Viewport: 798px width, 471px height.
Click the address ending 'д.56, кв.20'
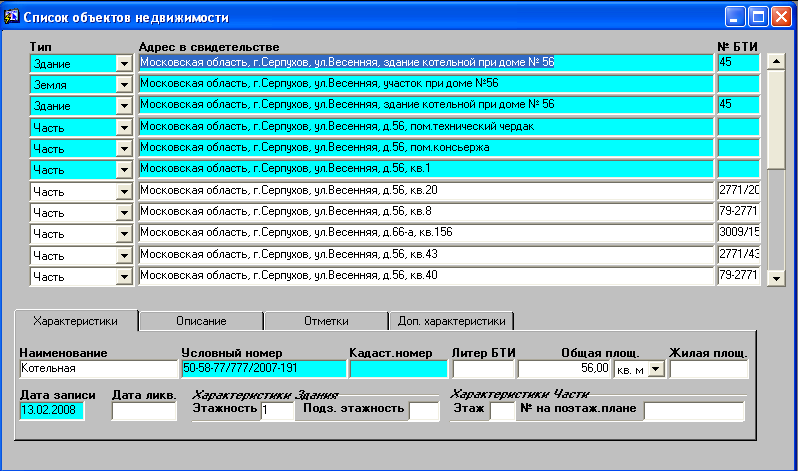point(426,190)
